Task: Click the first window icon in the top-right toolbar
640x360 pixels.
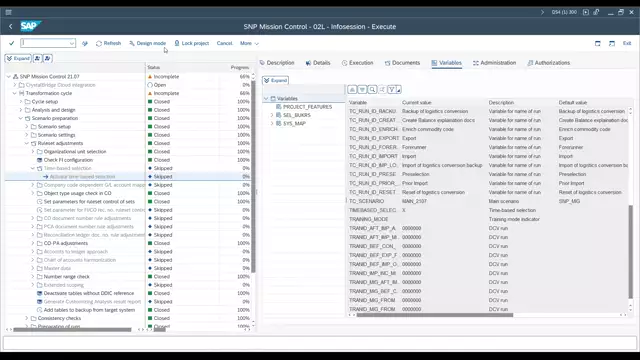Action: (x=598, y=43)
